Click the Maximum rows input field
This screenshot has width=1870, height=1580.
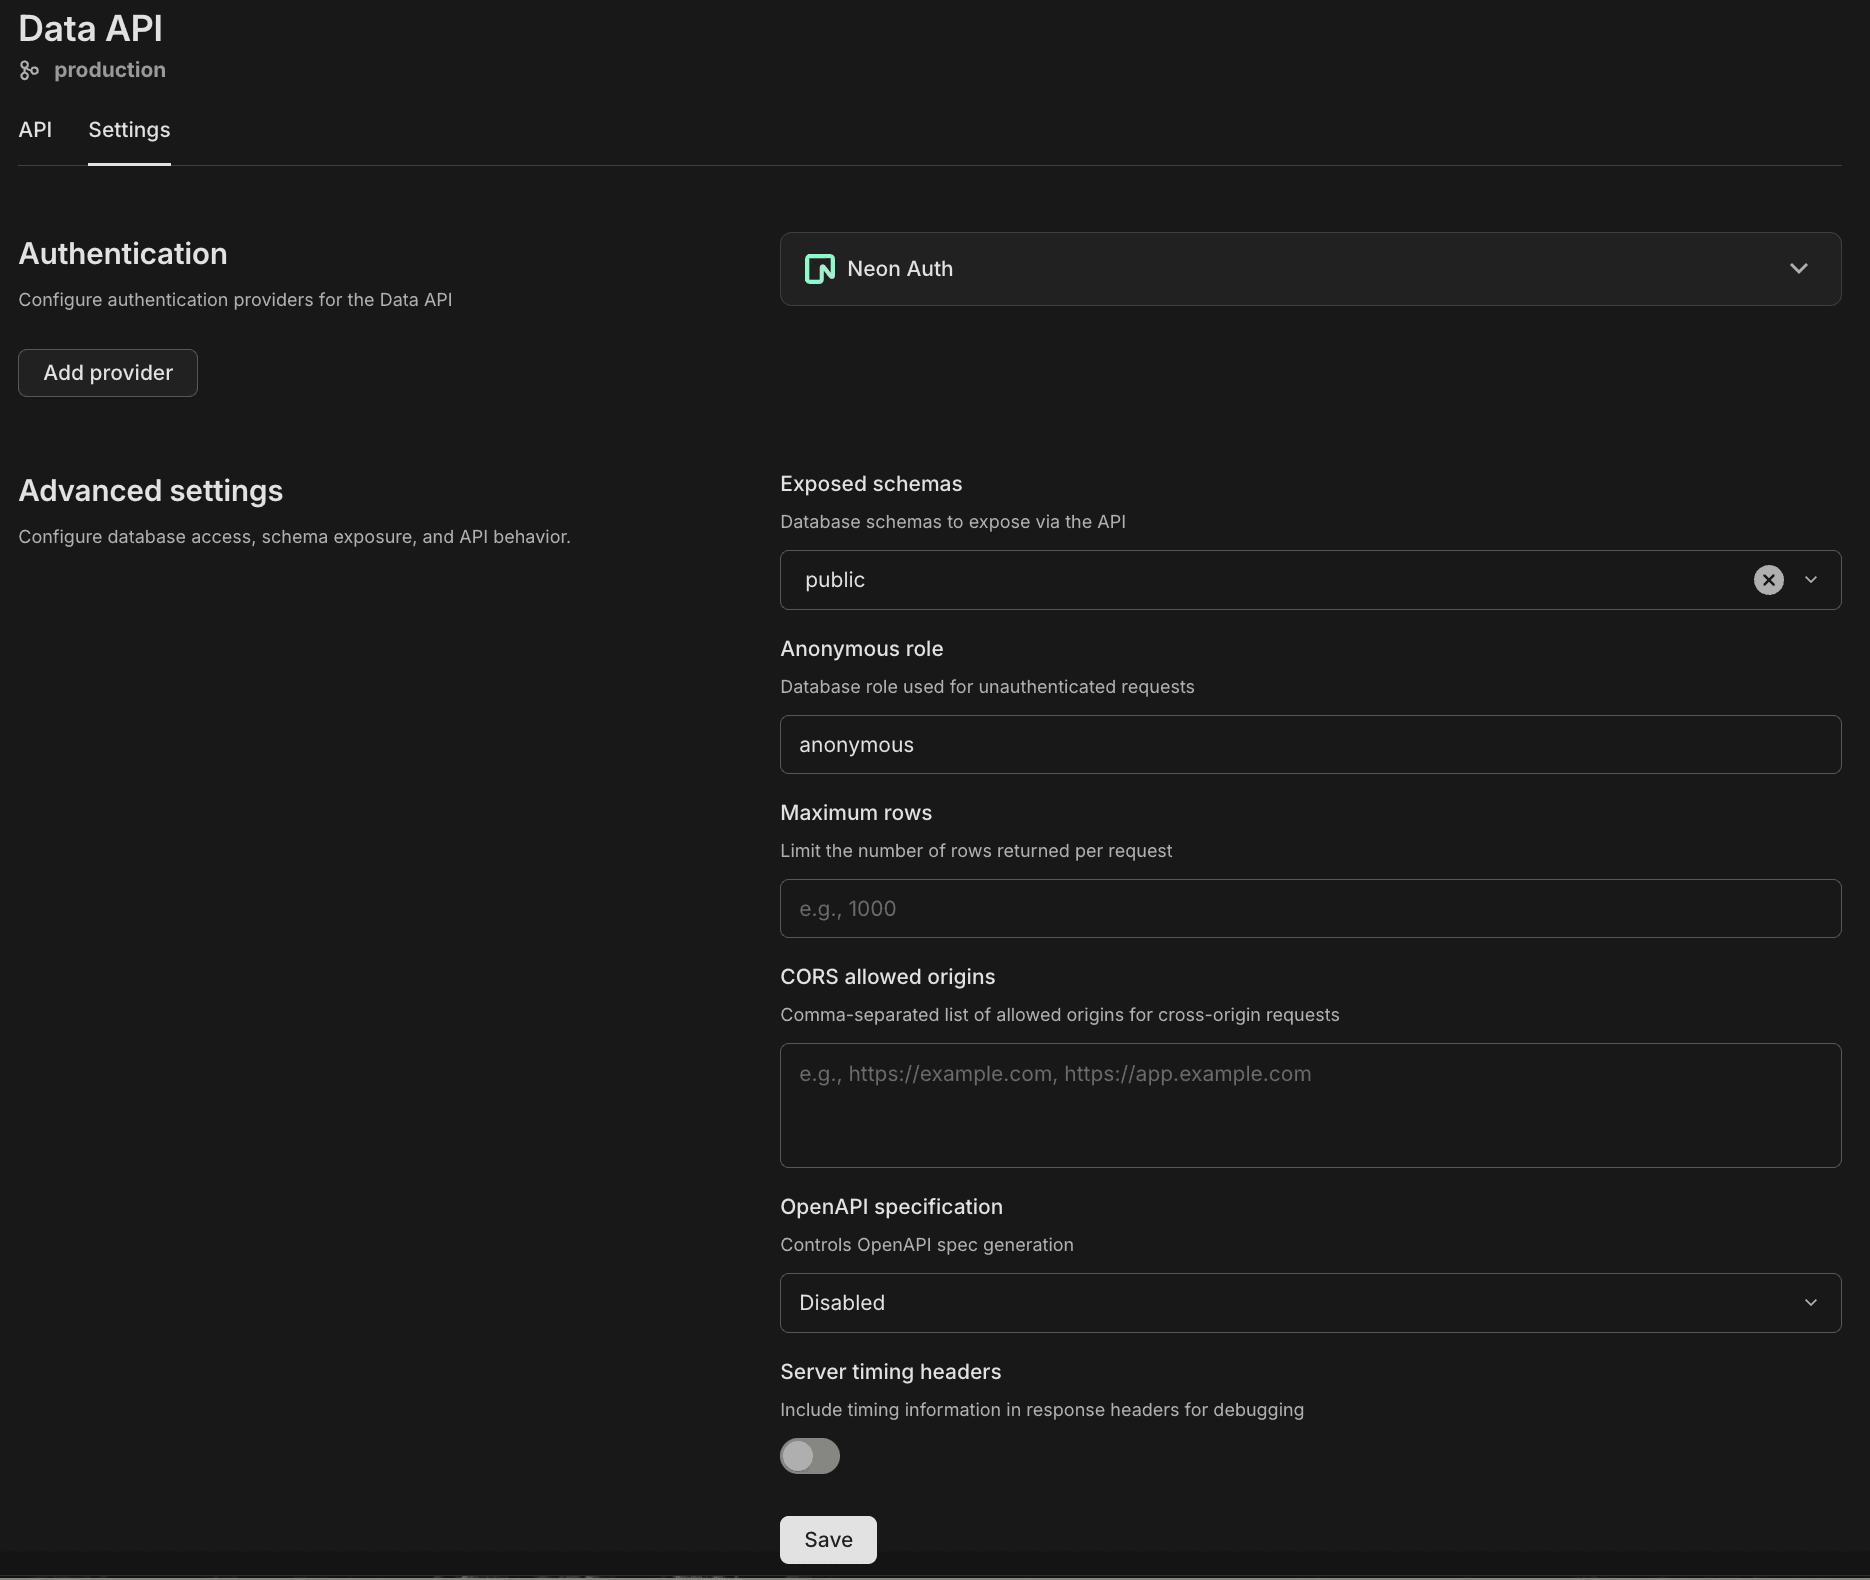[x=1310, y=908]
